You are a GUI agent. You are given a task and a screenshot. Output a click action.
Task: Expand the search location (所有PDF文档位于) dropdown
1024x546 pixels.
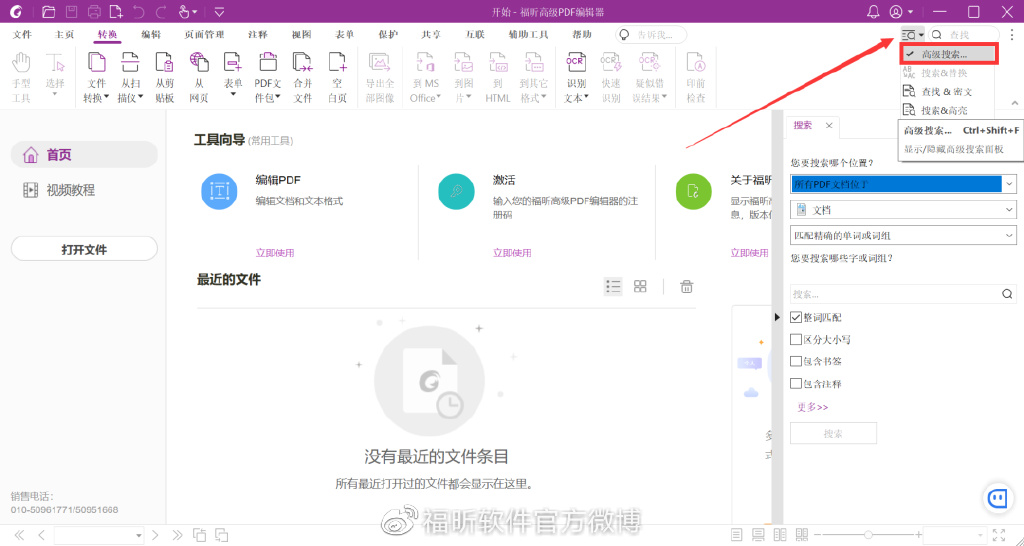coord(1010,184)
